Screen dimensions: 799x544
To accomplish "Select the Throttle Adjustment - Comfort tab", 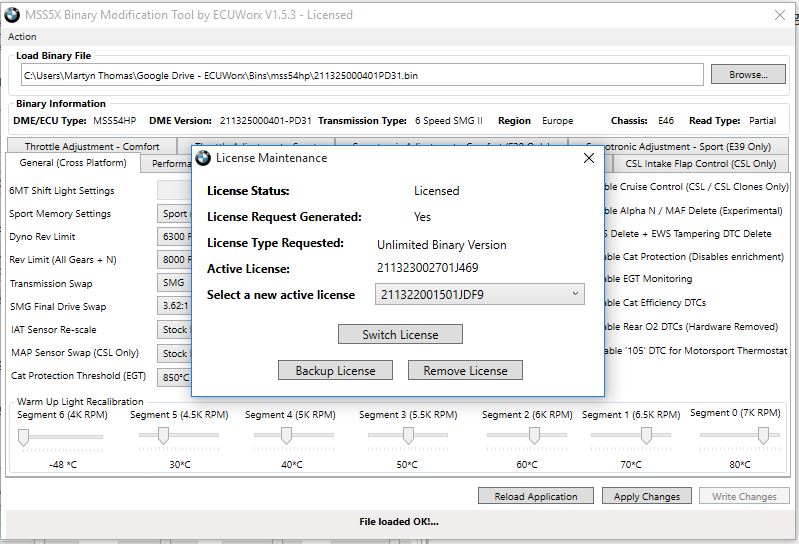I will (92, 147).
